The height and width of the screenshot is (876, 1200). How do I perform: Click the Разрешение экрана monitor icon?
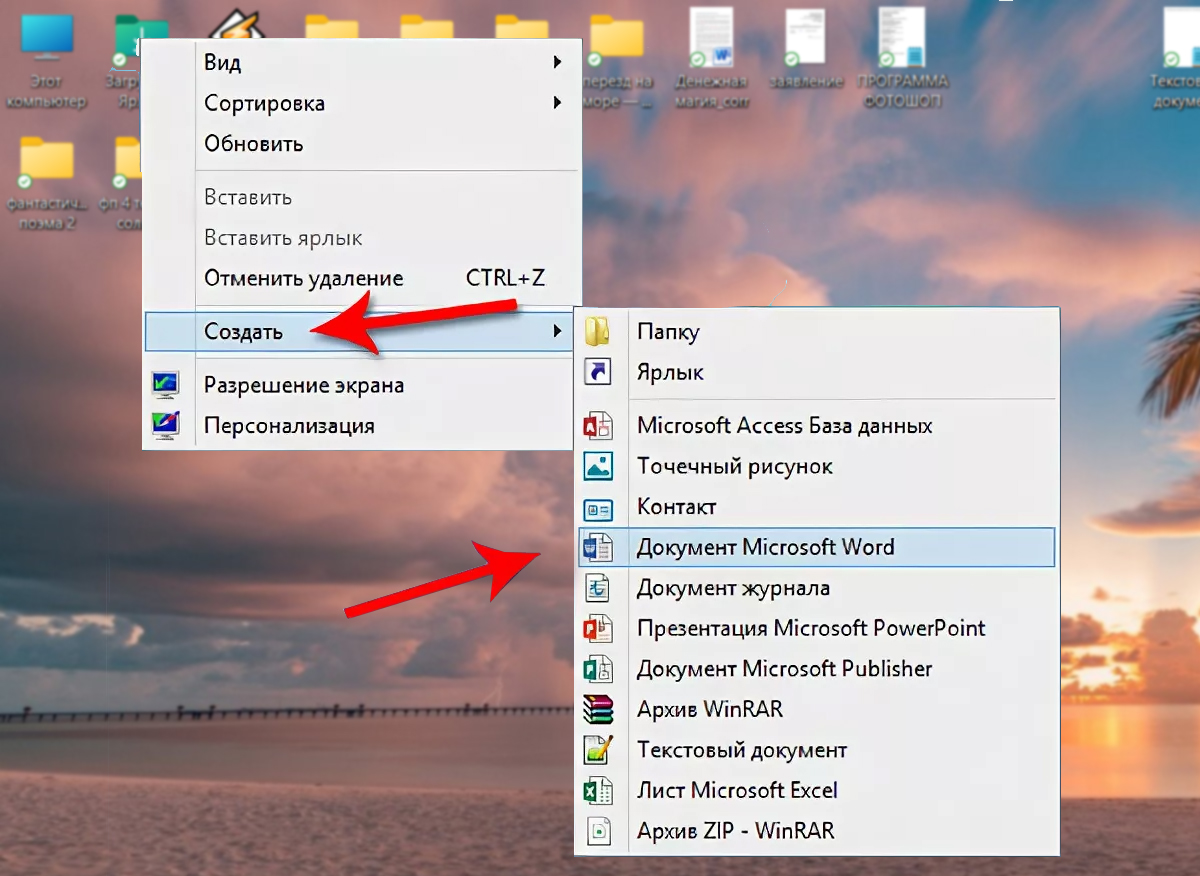pyautogui.click(x=165, y=385)
